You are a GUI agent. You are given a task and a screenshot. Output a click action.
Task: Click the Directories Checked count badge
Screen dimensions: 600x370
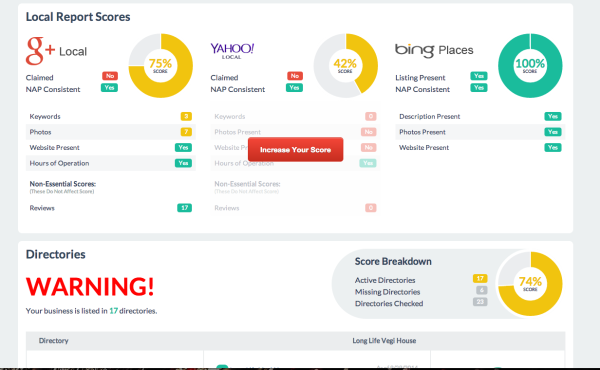pyautogui.click(x=480, y=302)
